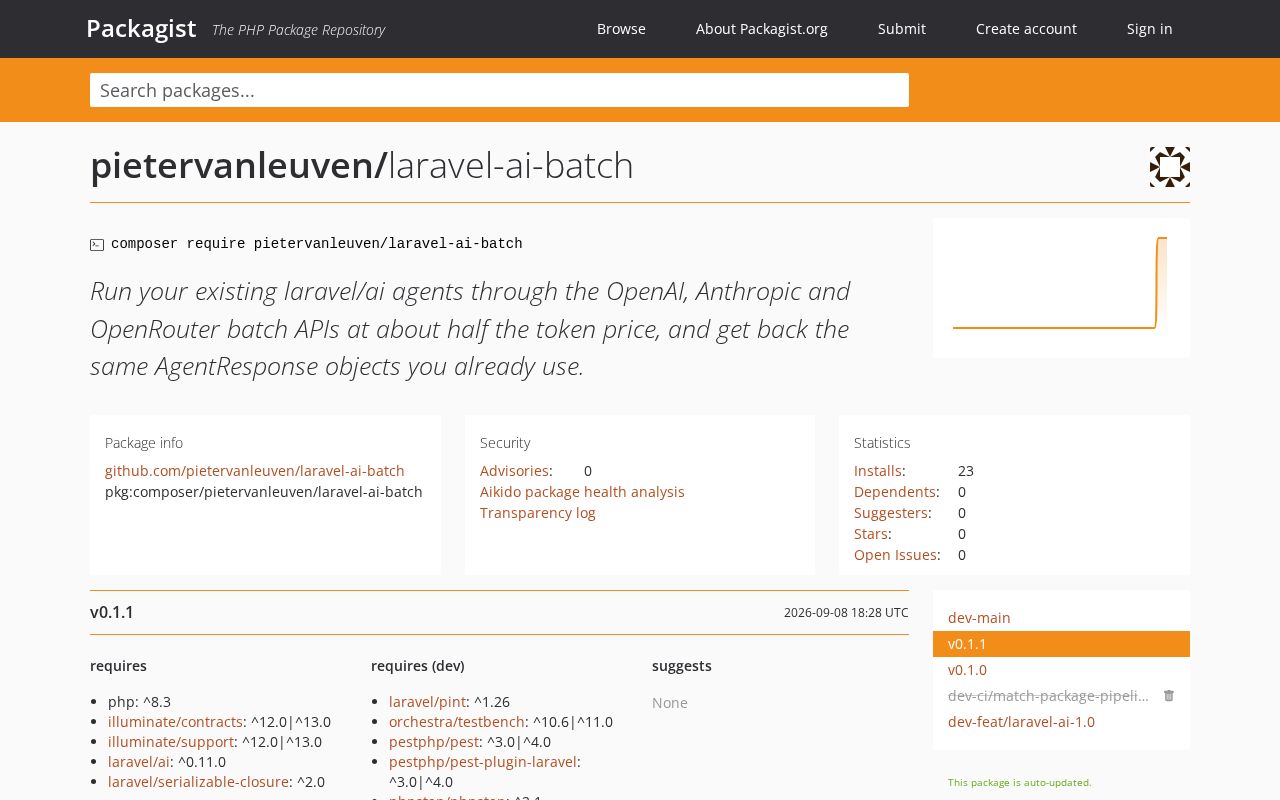The height and width of the screenshot is (800, 1280).
Task: Open the Transparency log link
Action: point(538,513)
